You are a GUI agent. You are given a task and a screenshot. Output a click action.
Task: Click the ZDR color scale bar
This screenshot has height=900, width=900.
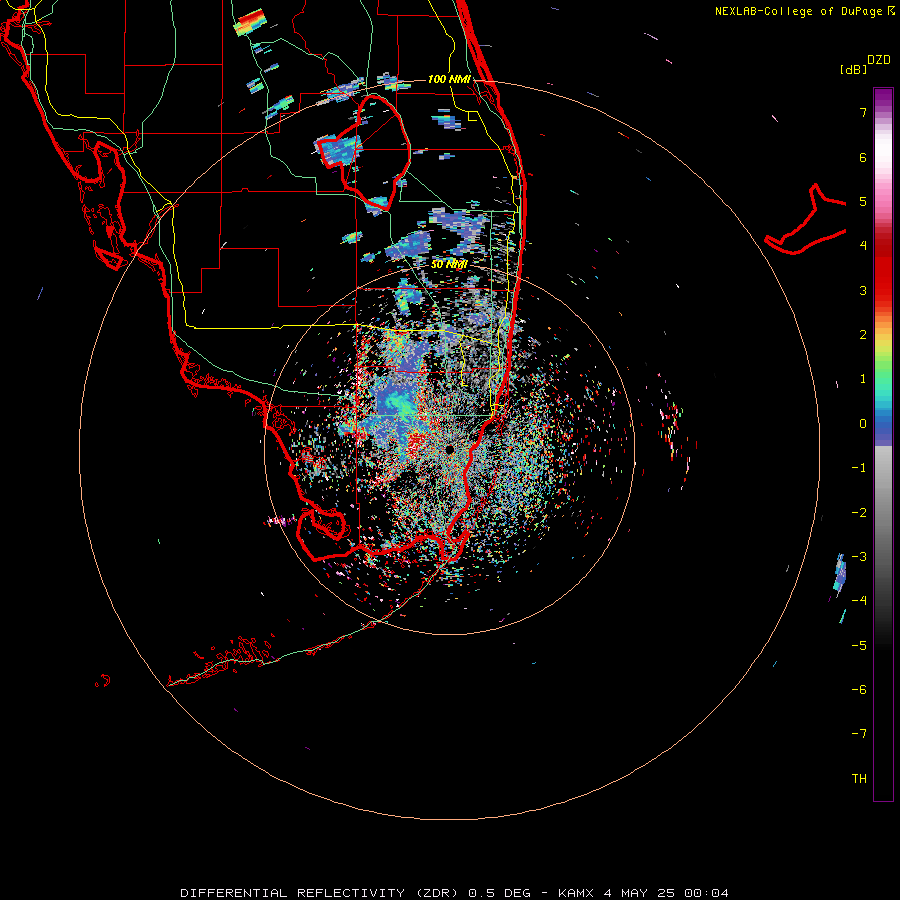(883, 444)
